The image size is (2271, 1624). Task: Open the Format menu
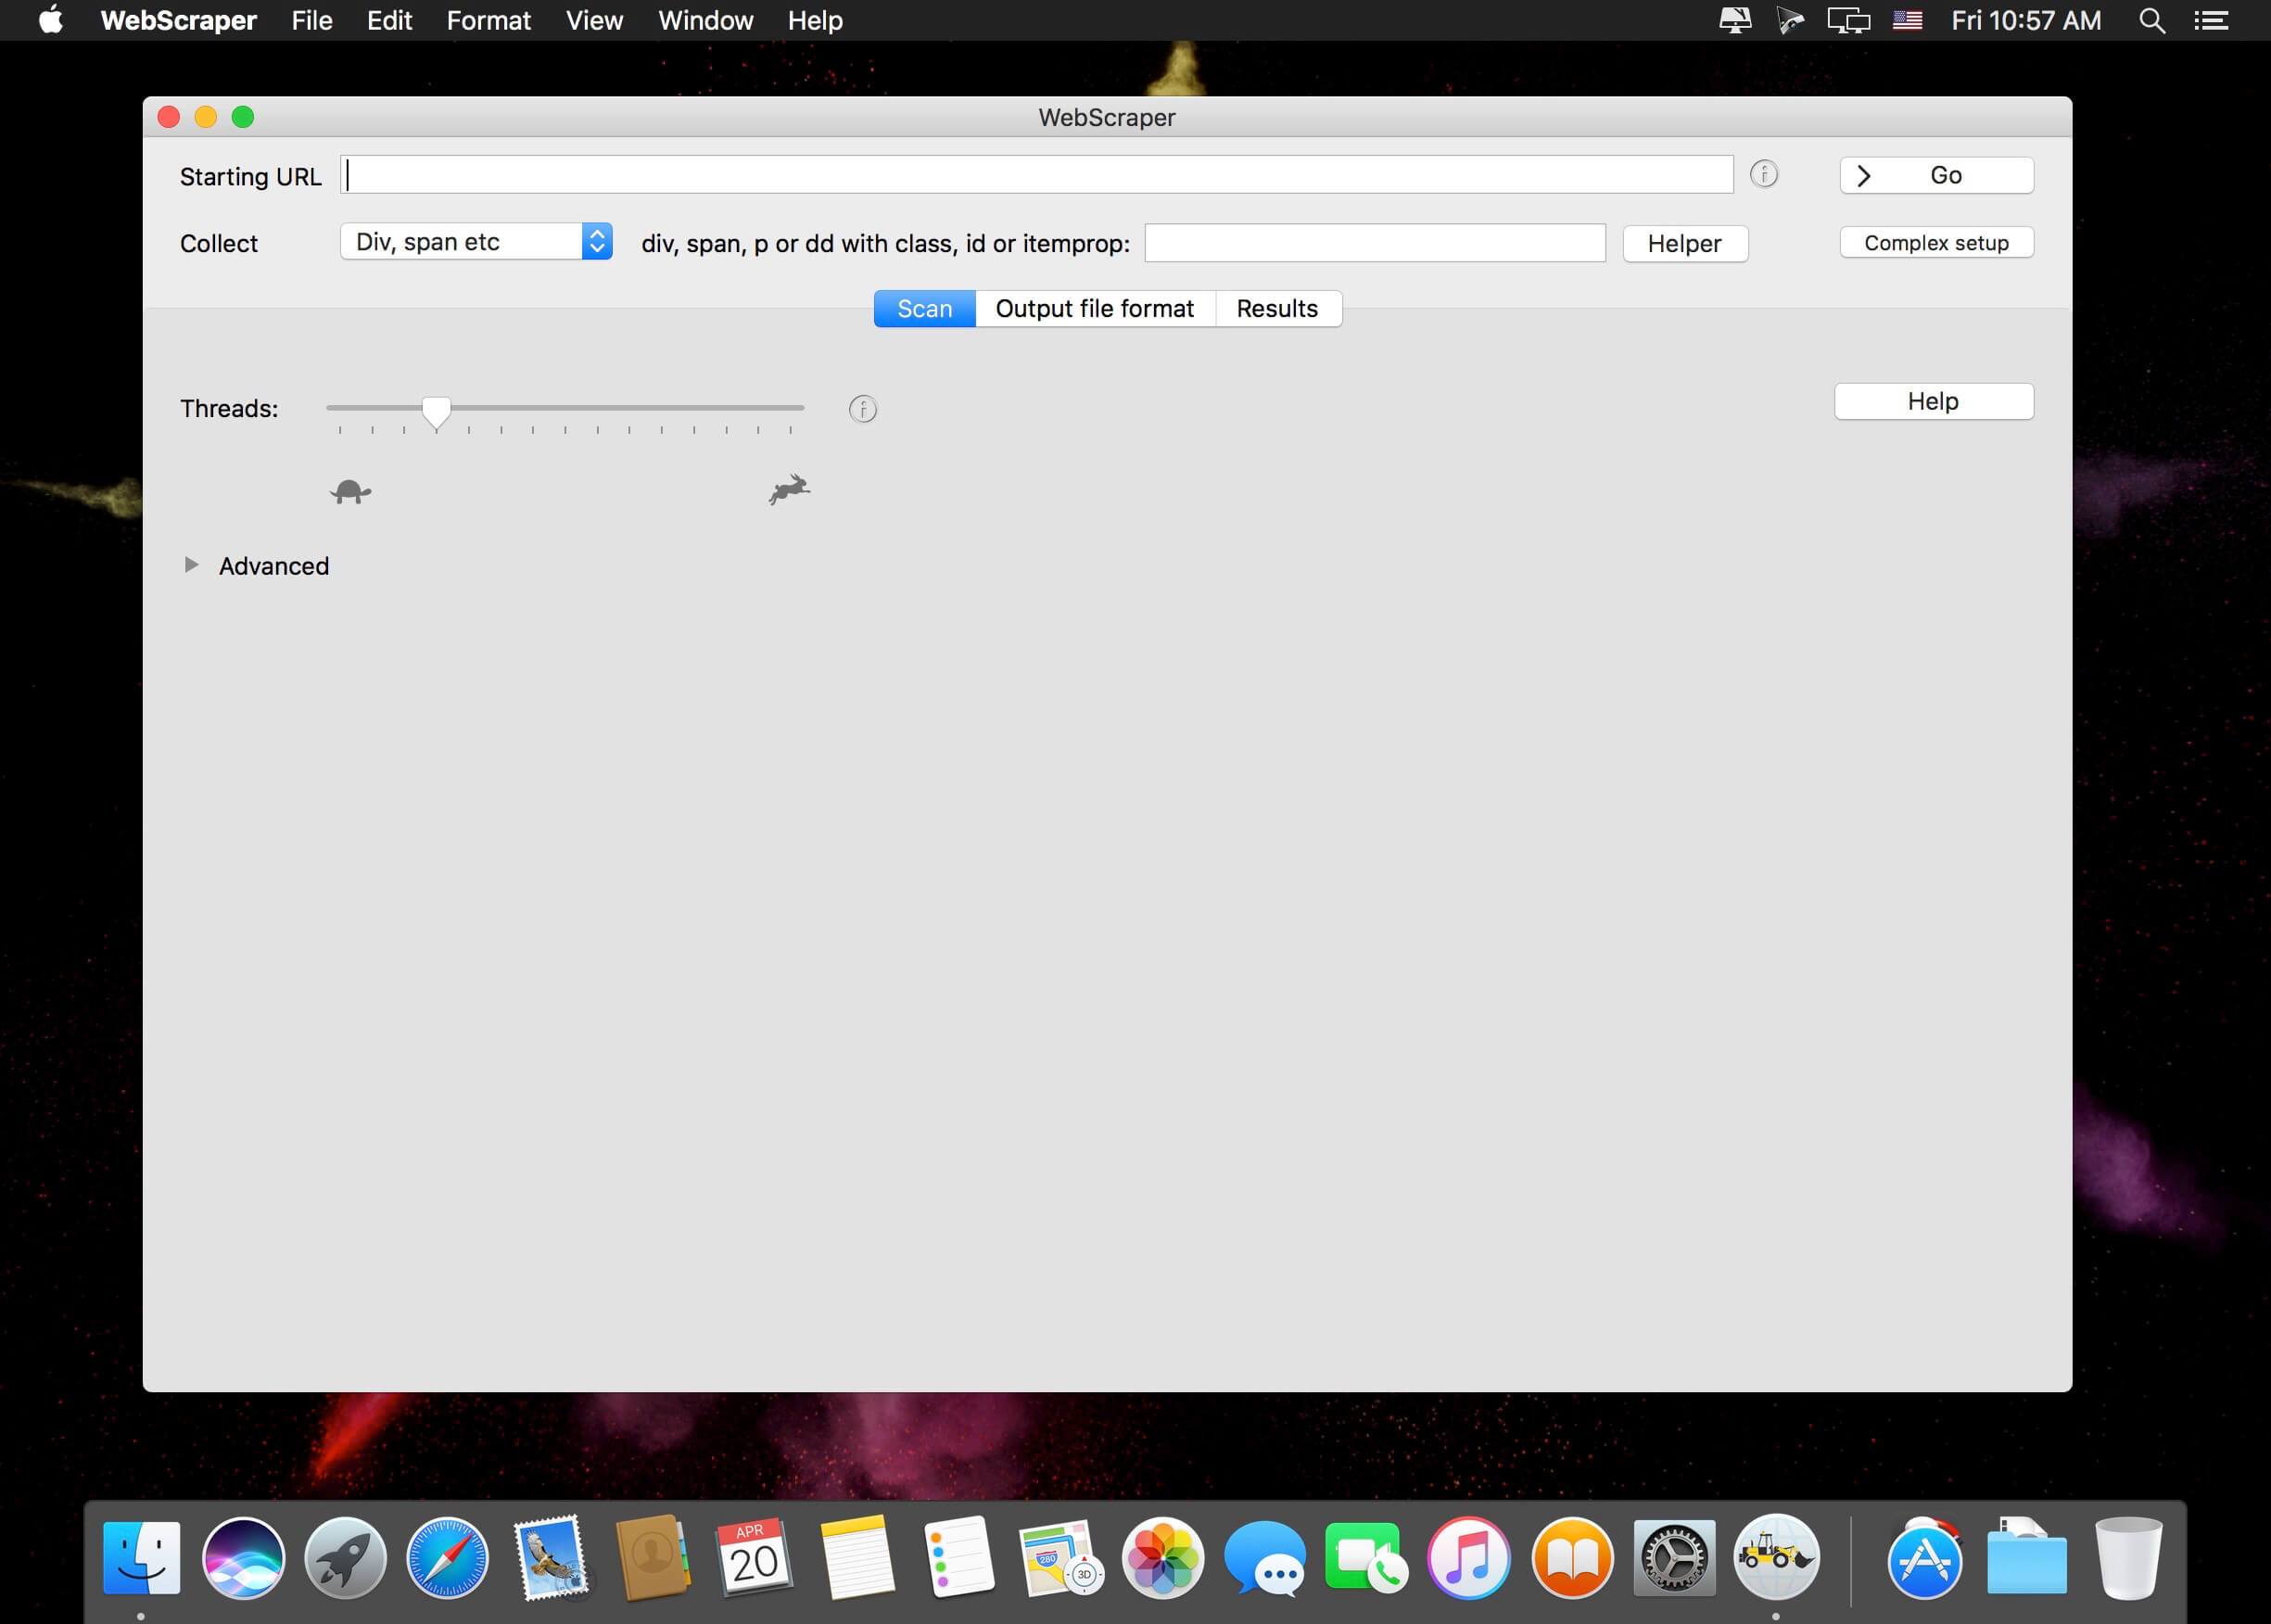tap(488, 21)
